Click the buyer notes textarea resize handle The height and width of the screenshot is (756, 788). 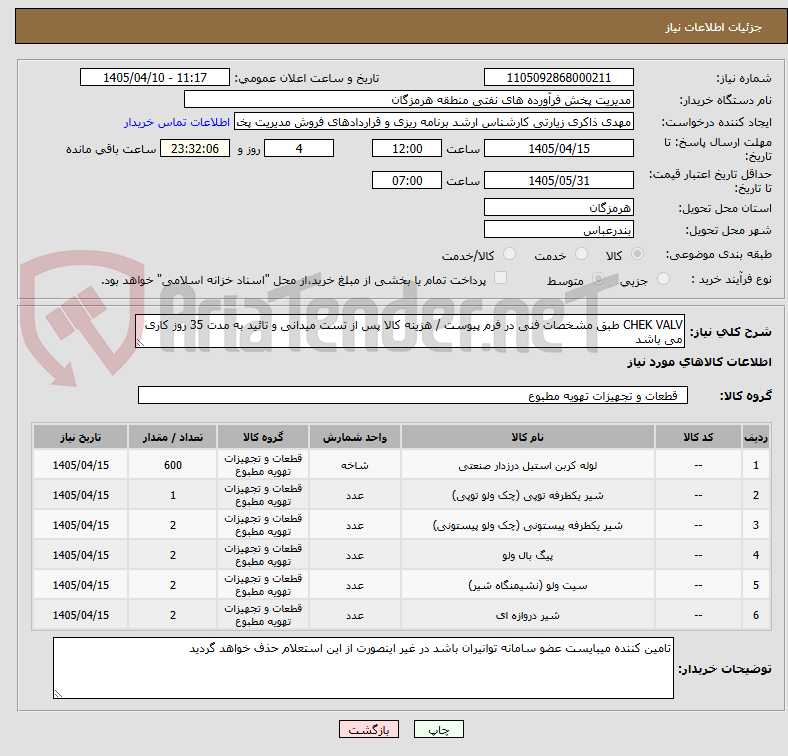tap(58, 694)
